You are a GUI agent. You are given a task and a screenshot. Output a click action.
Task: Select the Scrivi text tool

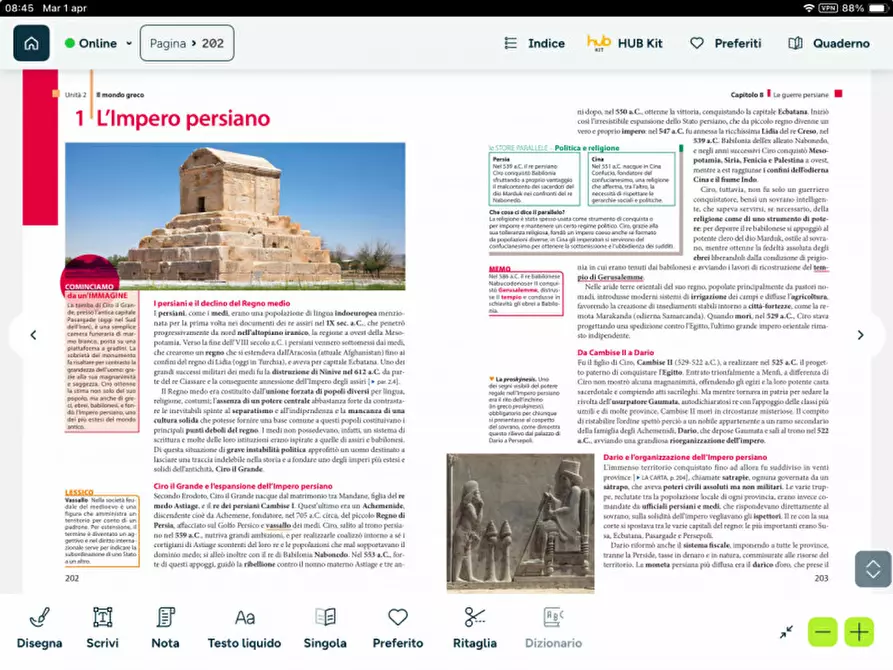point(102,628)
